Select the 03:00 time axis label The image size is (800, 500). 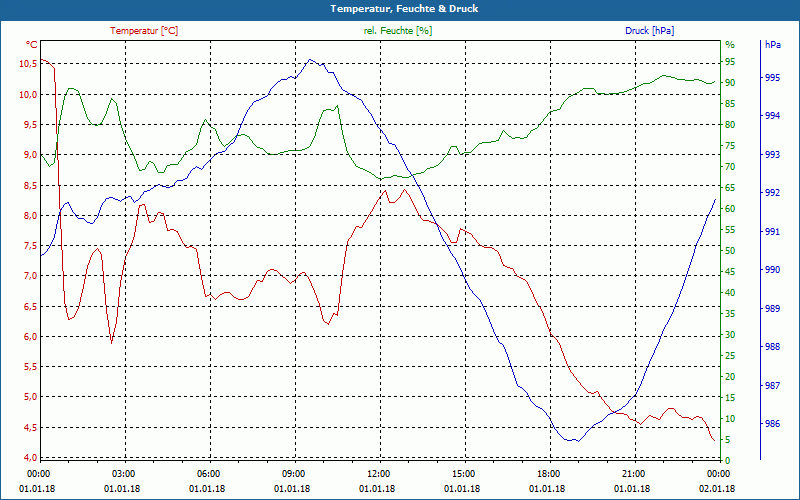[x=123, y=473]
